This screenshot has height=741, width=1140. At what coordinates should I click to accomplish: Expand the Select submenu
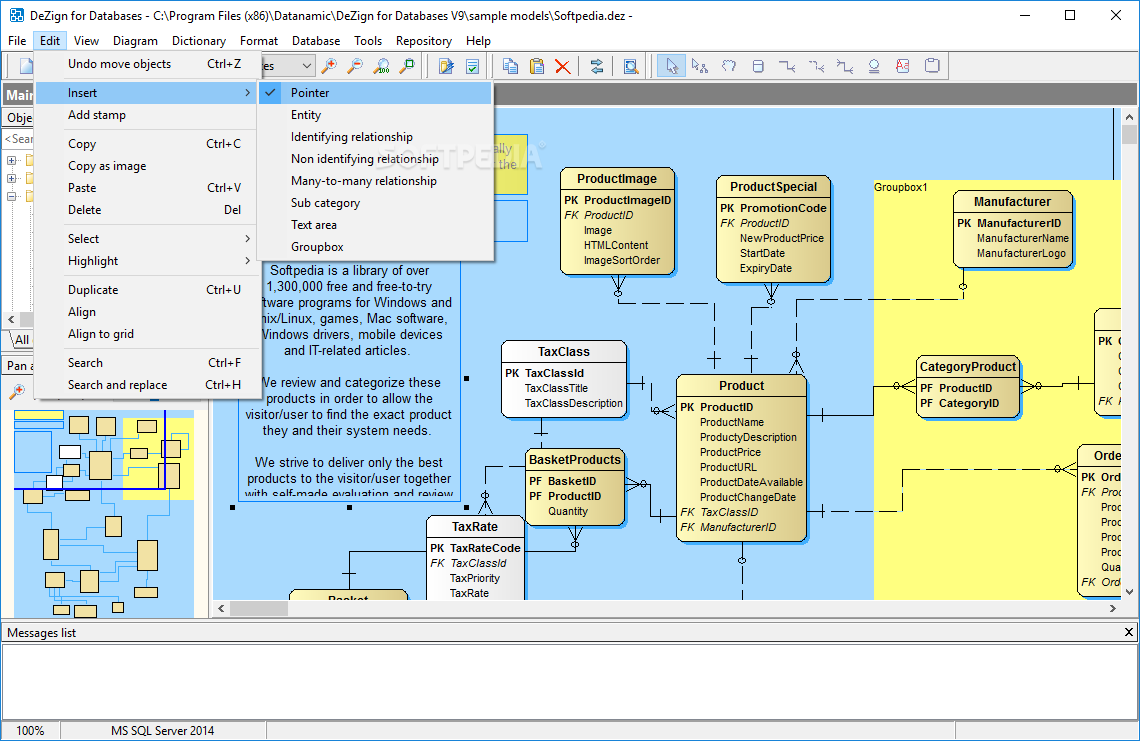(147, 239)
